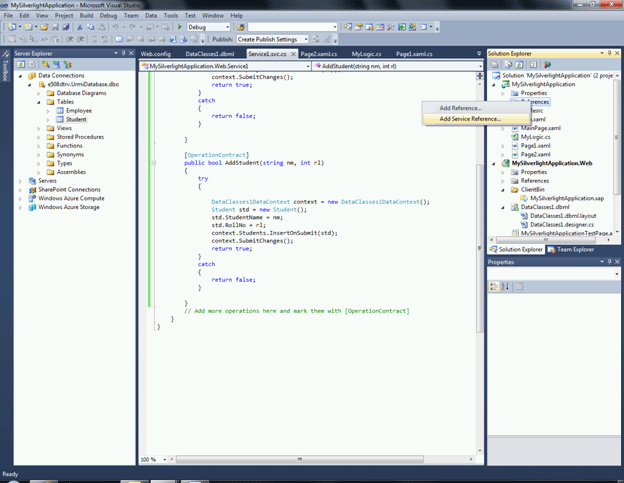Undo the last edit via toolbar

coord(115,27)
